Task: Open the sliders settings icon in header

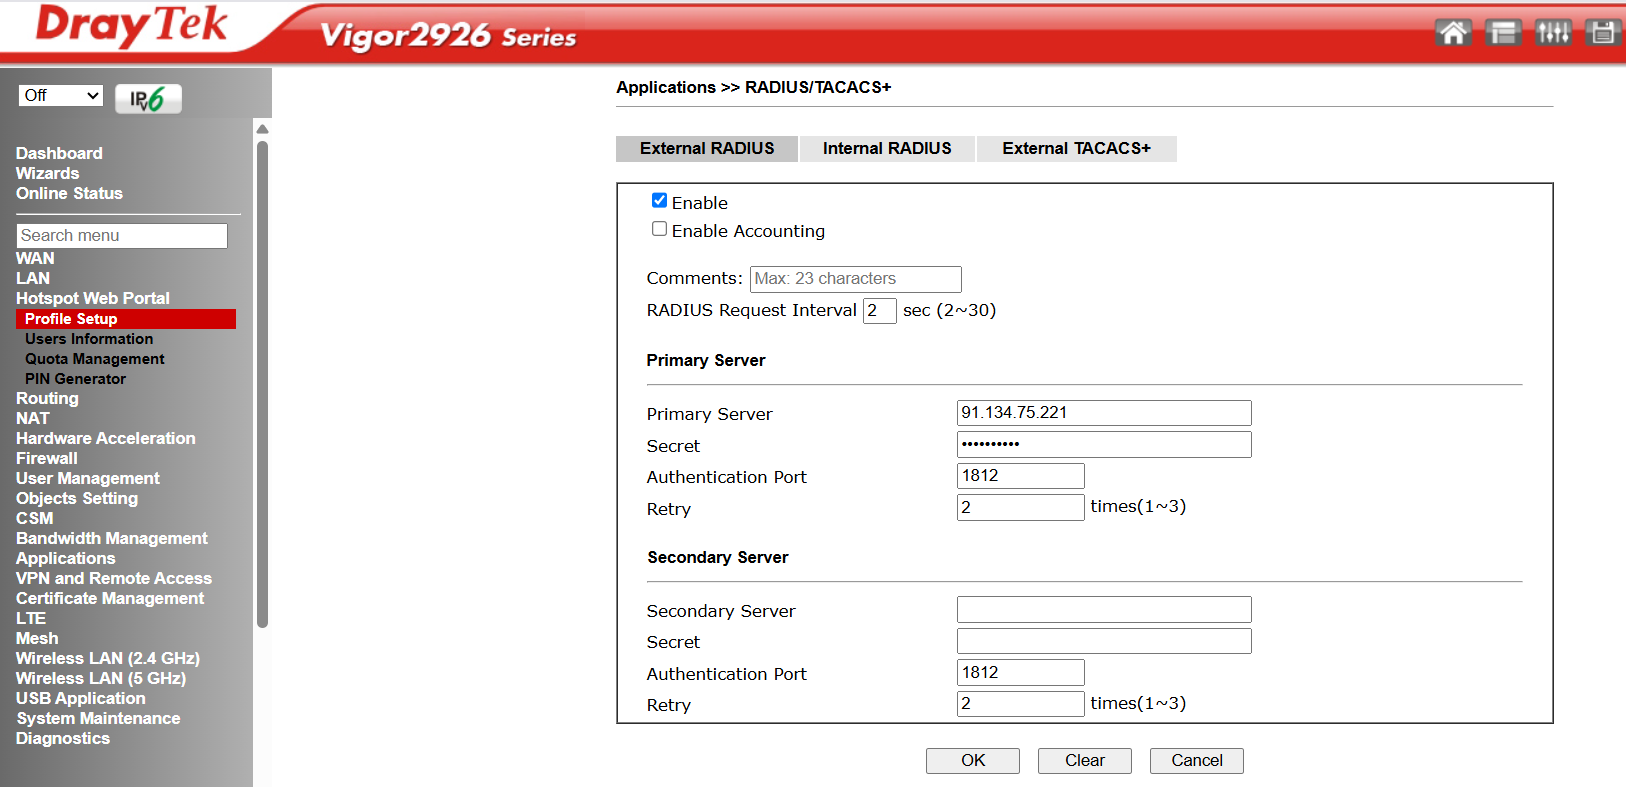Action: [1553, 33]
